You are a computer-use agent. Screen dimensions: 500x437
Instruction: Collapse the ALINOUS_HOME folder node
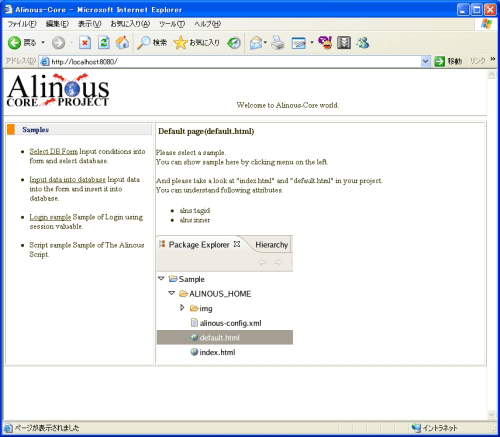tap(172, 293)
